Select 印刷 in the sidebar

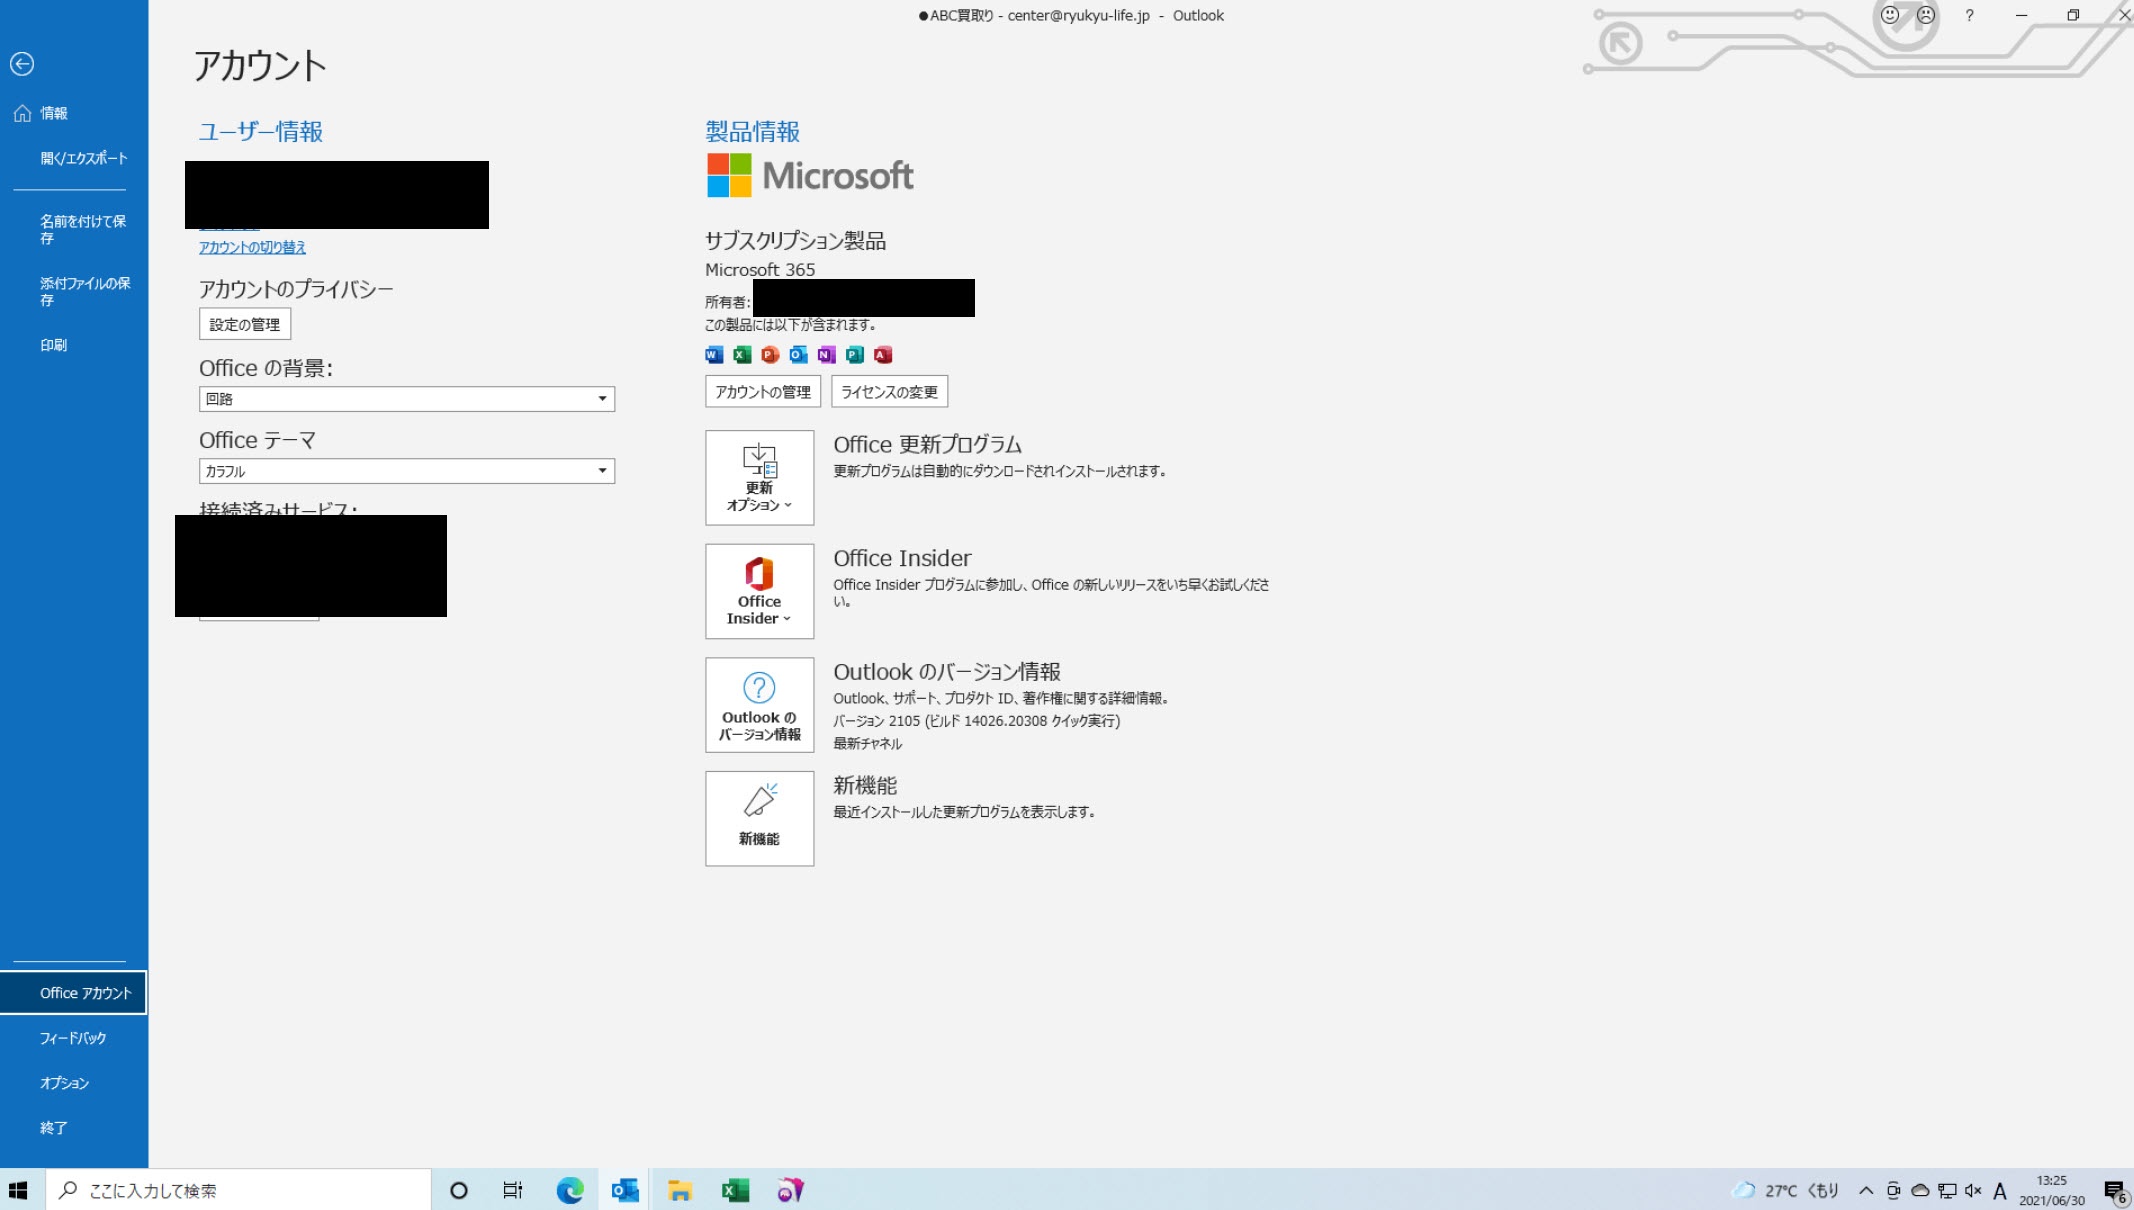[x=54, y=345]
